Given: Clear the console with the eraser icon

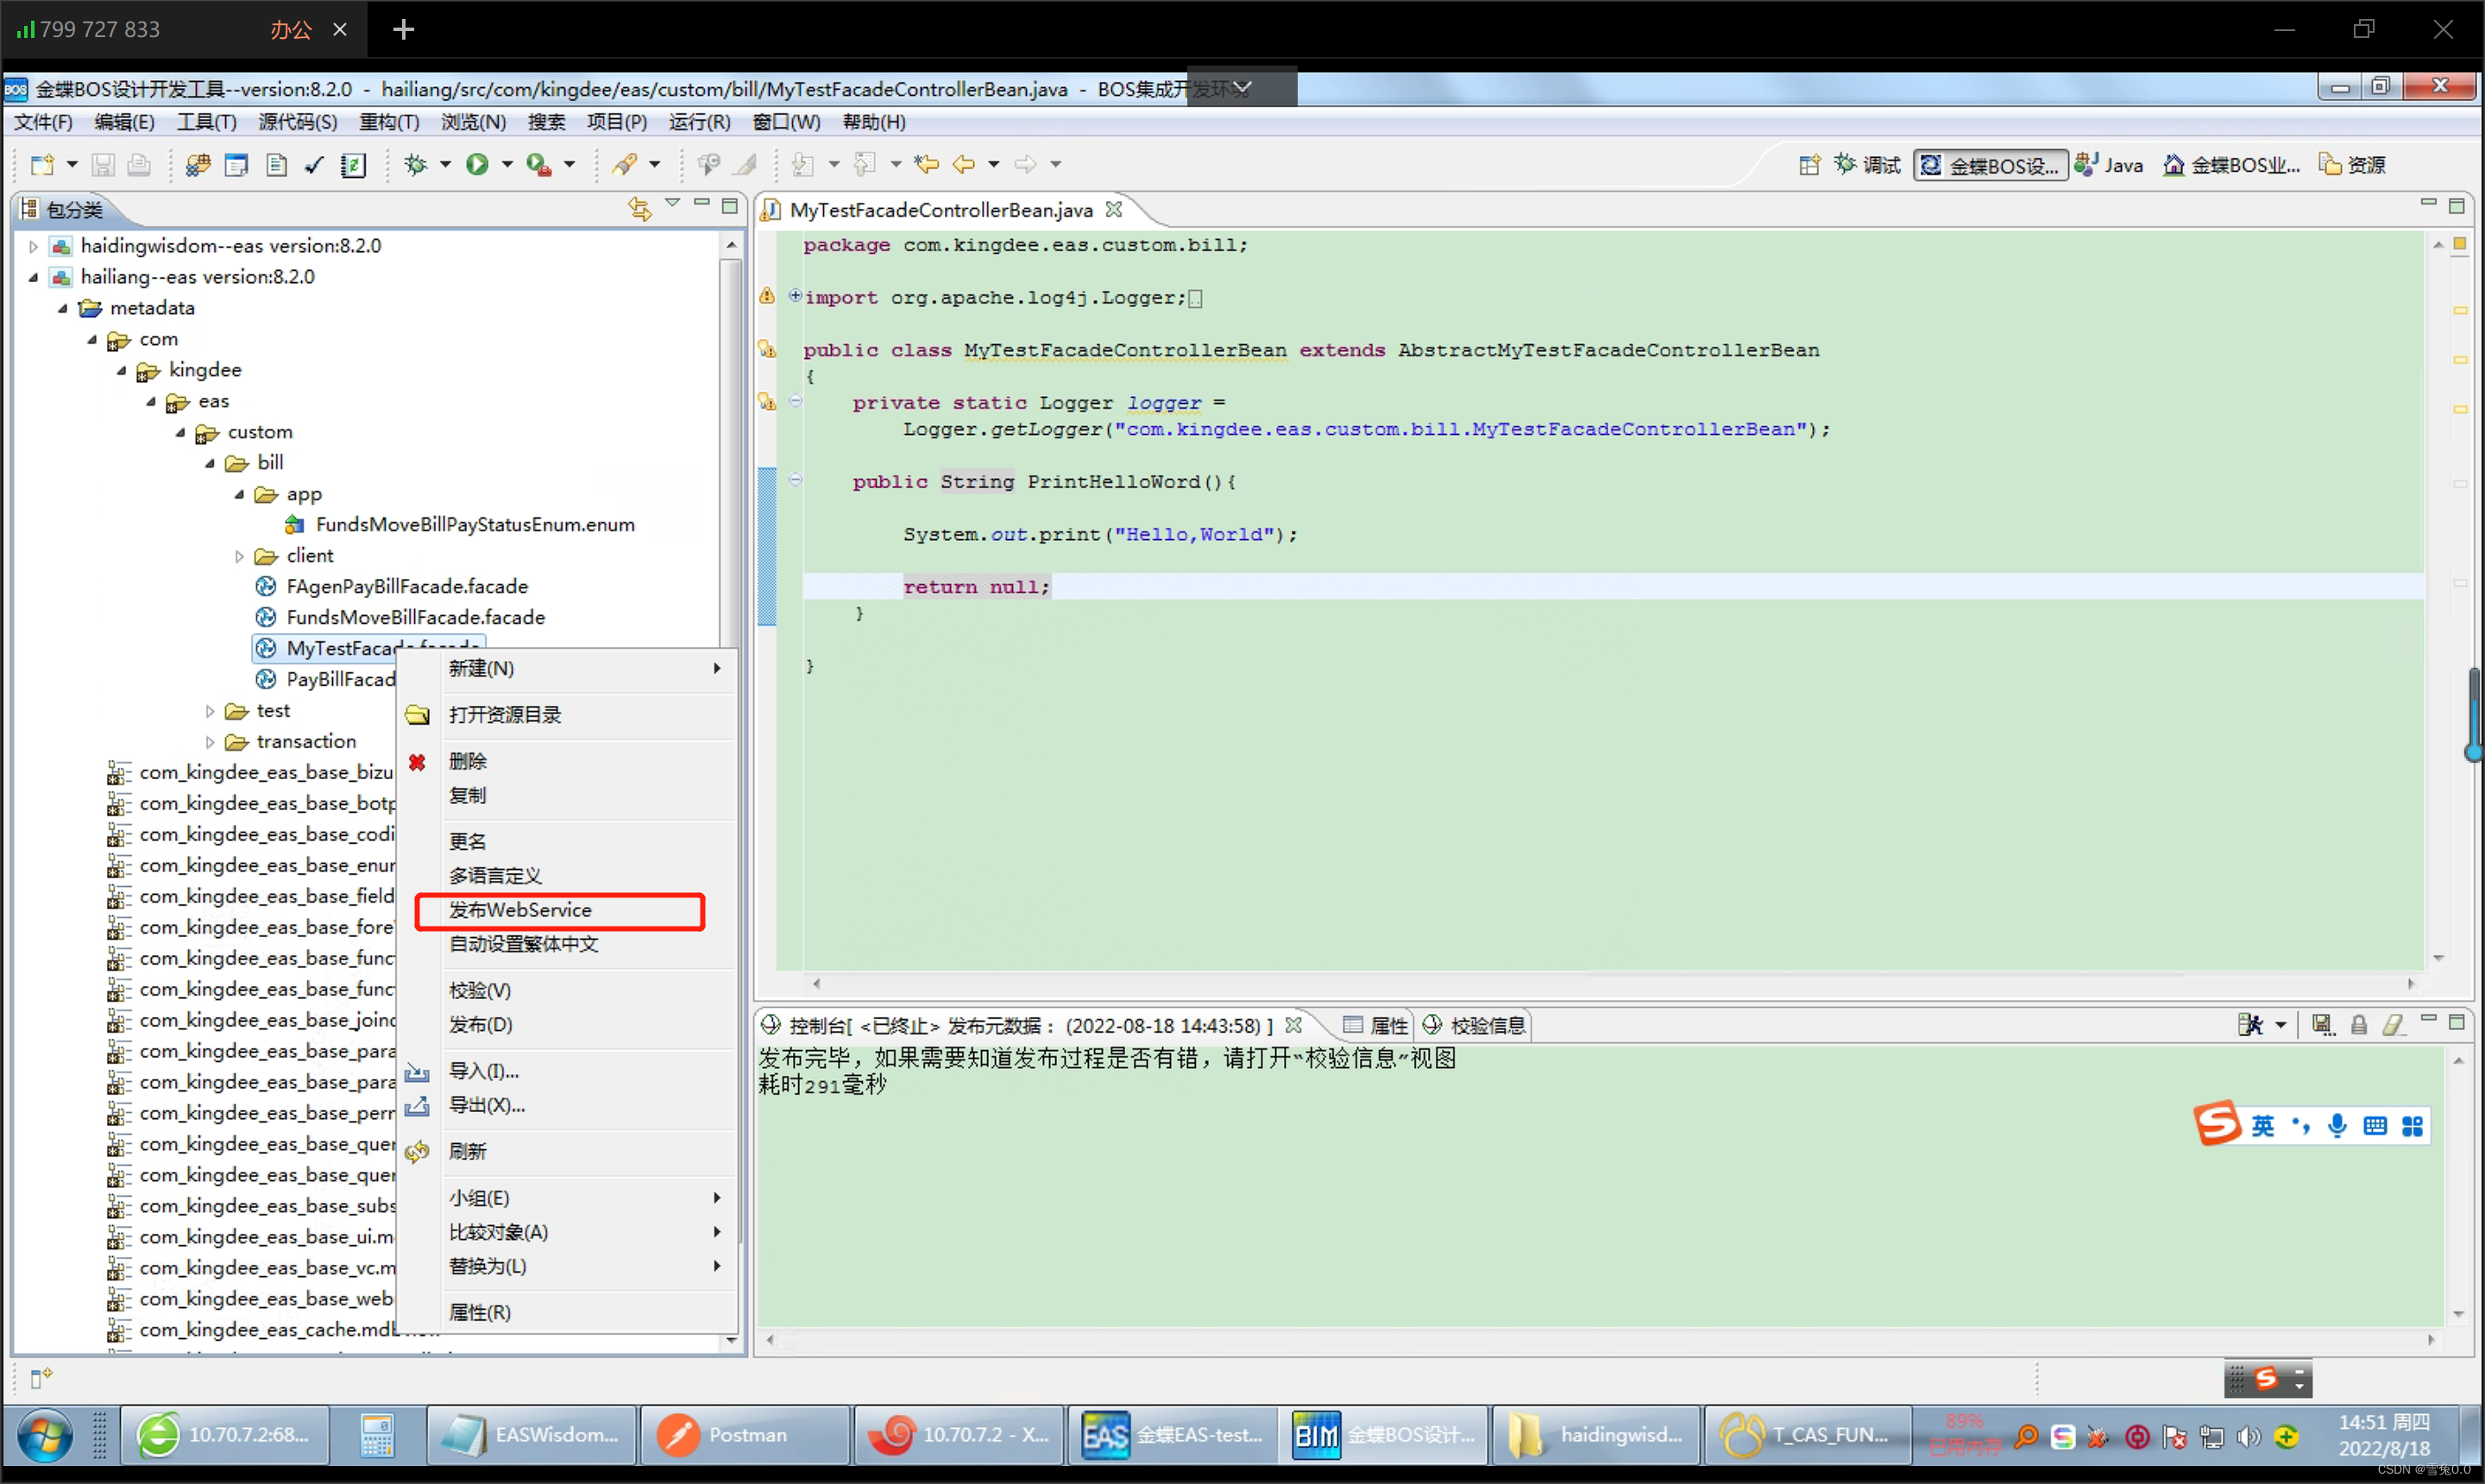Looking at the screenshot, I should tap(2393, 1025).
